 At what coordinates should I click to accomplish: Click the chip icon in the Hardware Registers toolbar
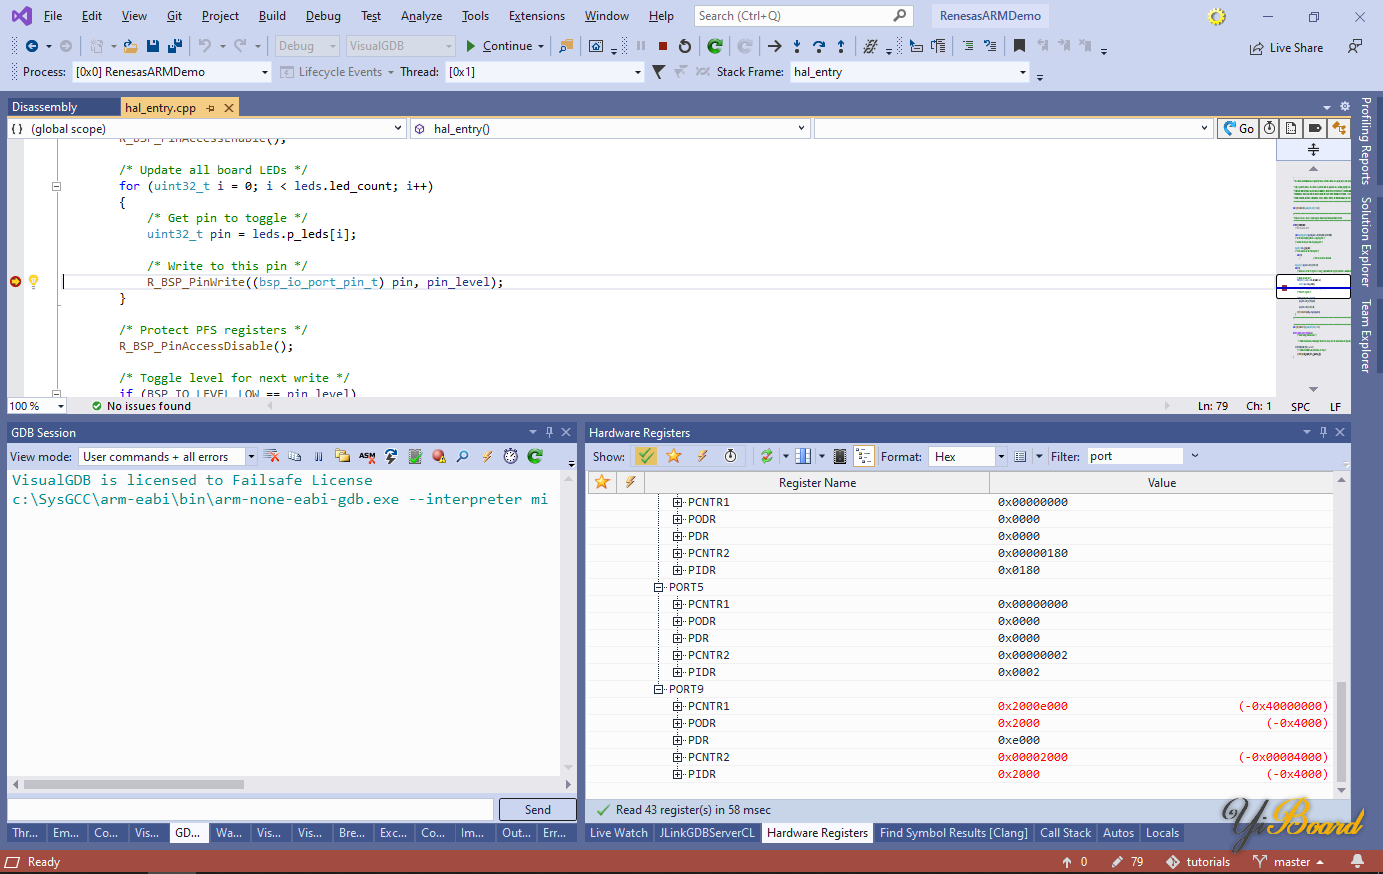840,456
